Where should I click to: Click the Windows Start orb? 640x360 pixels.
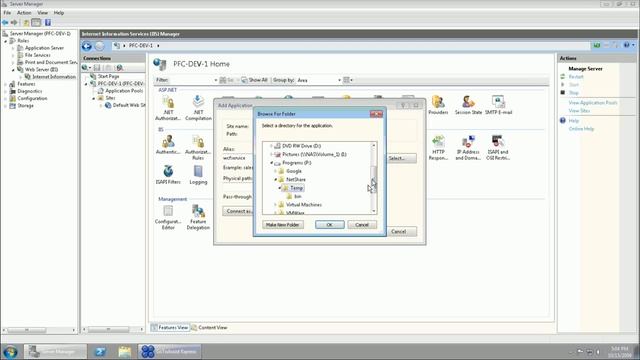(10, 351)
